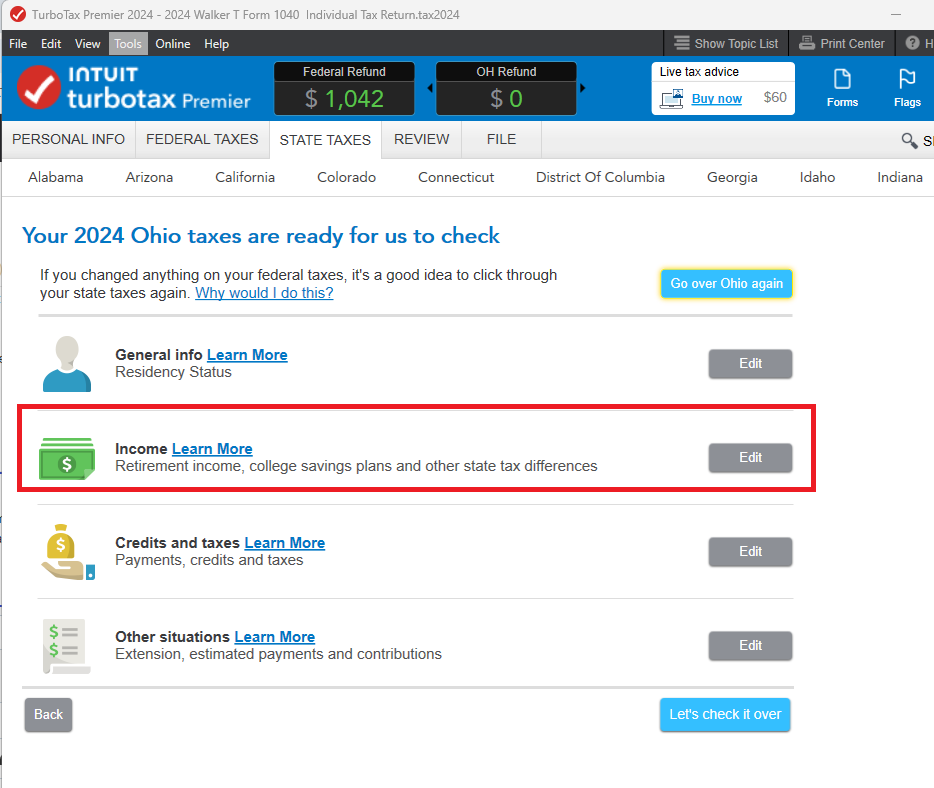Click the Show Topic List icon
This screenshot has width=934, height=788.
[x=682, y=43]
